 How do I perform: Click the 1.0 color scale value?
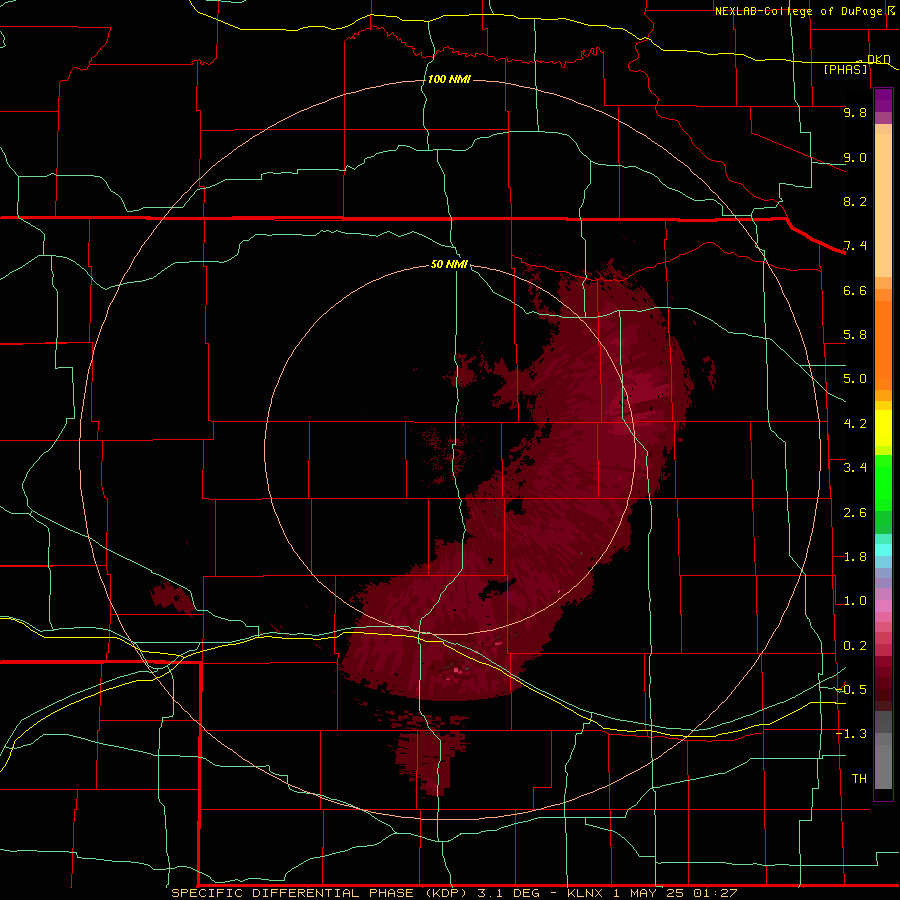(855, 601)
